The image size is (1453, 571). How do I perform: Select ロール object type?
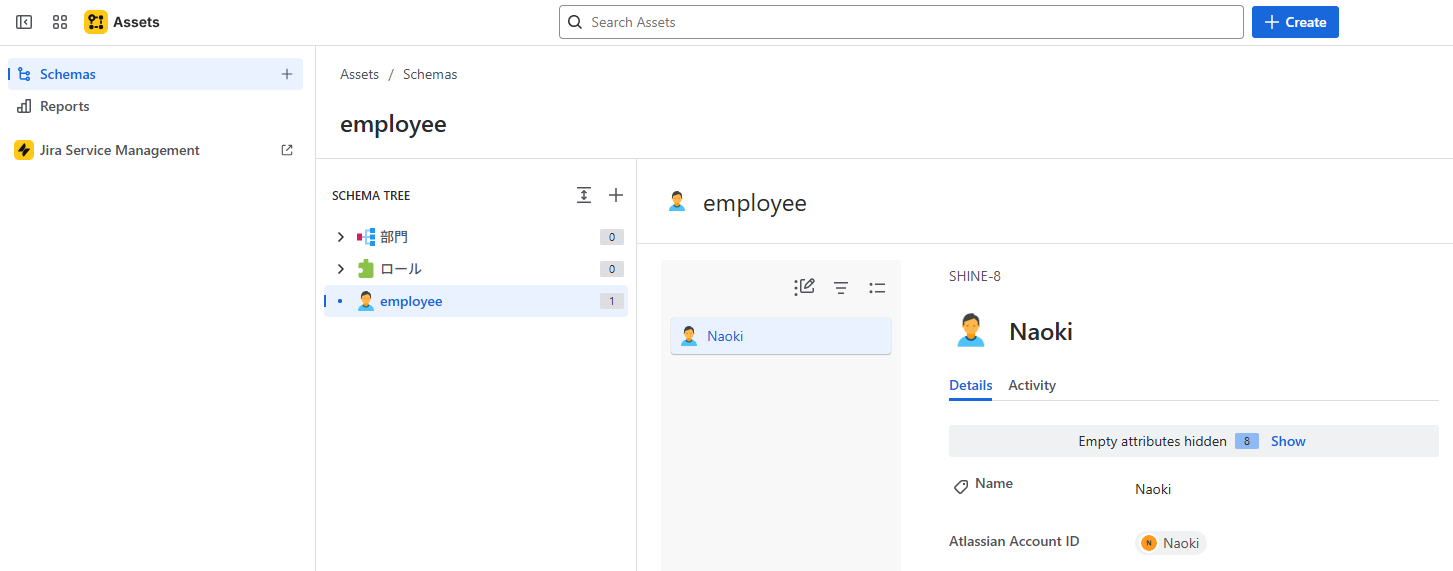point(401,269)
